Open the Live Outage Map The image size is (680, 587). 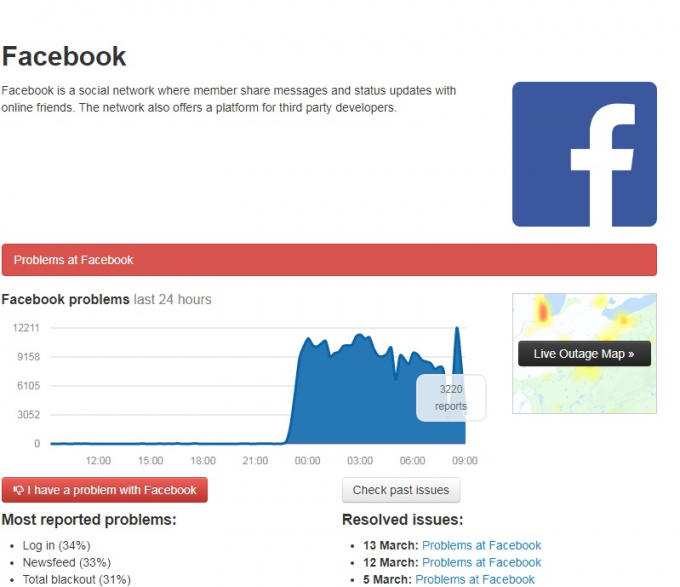point(584,354)
